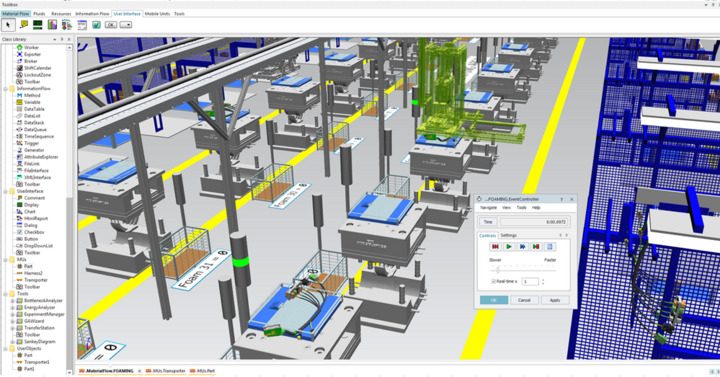Select the pointer arrow tool in toolbox

(8, 25)
